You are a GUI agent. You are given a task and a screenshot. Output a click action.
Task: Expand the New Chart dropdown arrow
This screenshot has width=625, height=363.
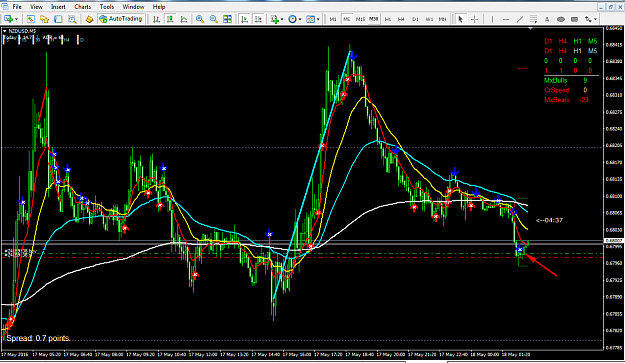click(16, 19)
